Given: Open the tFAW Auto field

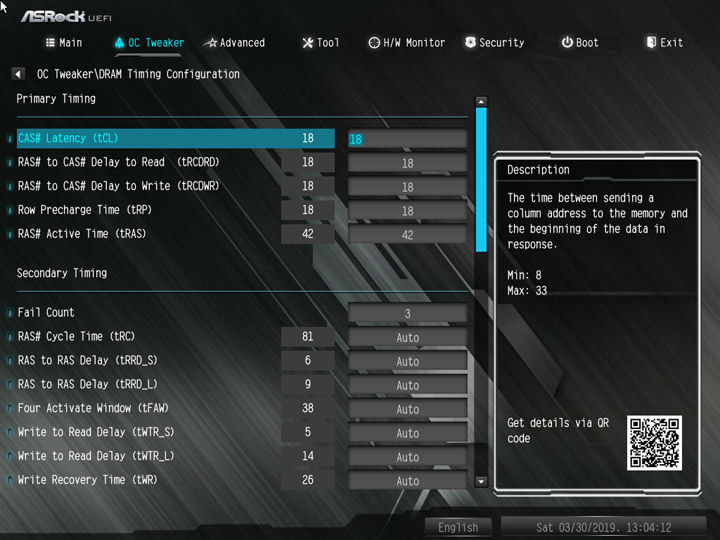Looking at the screenshot, I should (407, 409).
